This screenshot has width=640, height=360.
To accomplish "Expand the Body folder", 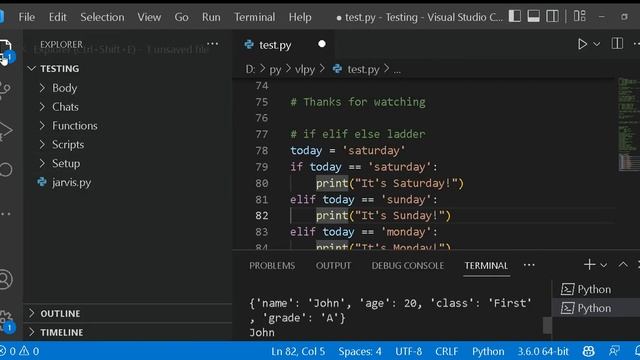I will 128,88.
